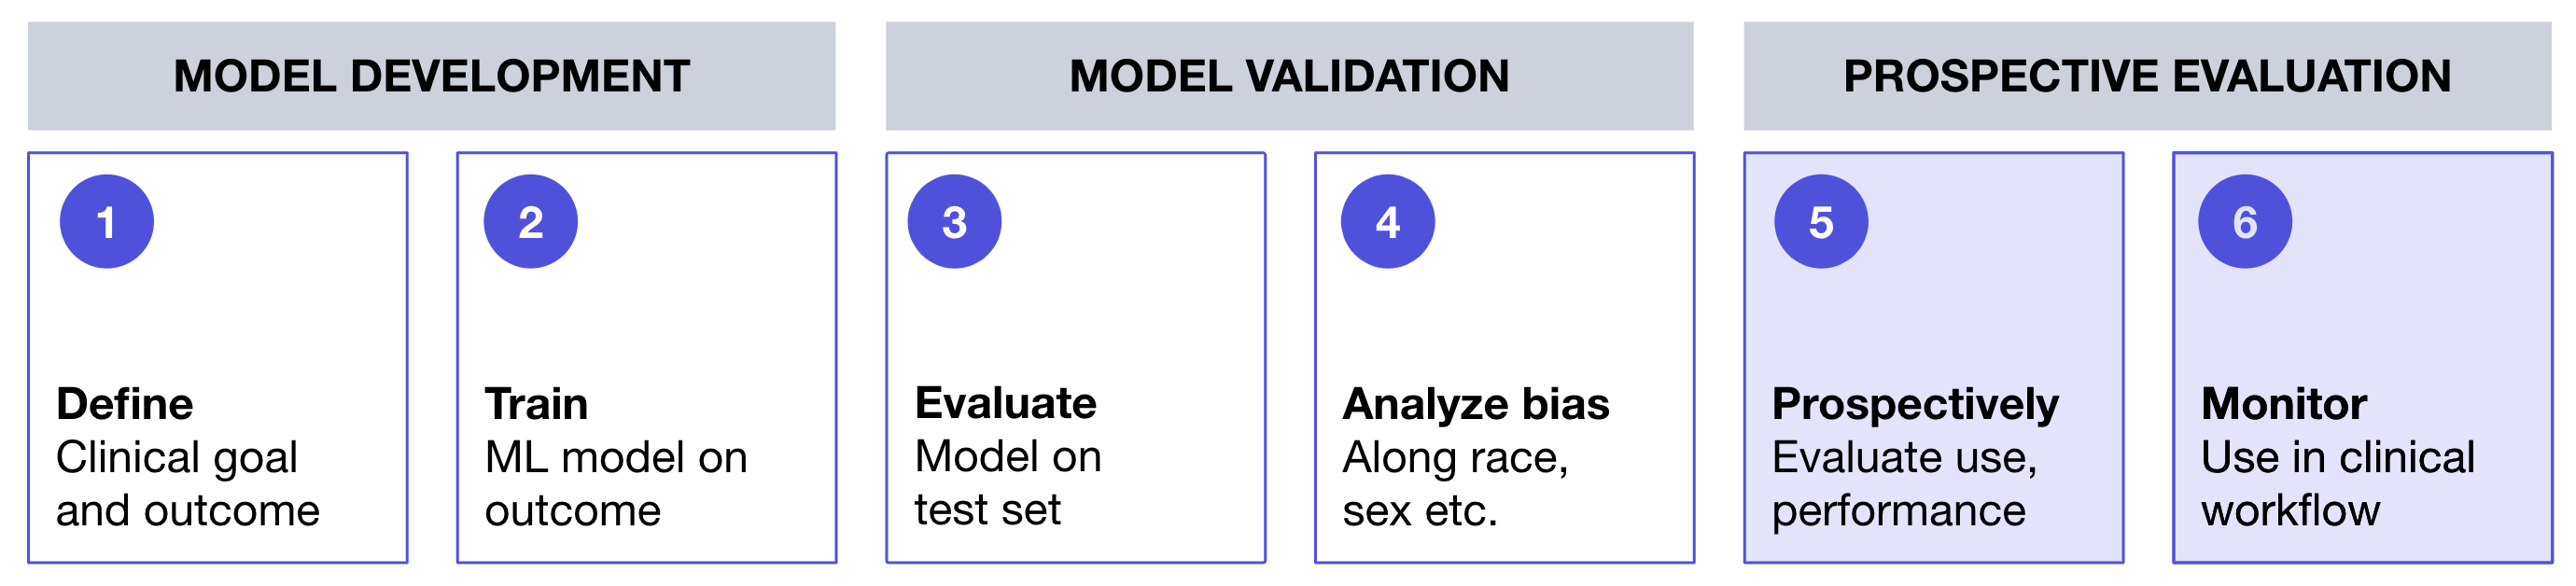
Task: Select the bold Monitor heading
Action: click(2284, 404)
